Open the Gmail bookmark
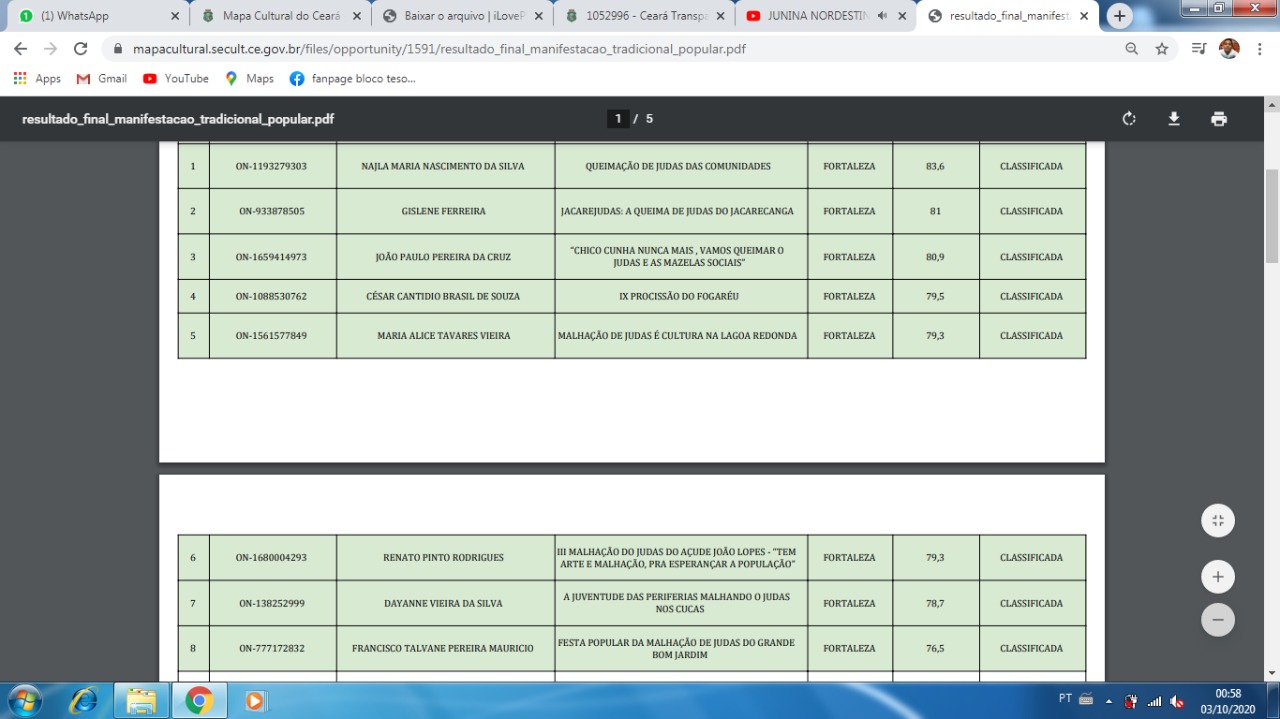 tap(102, 78)
